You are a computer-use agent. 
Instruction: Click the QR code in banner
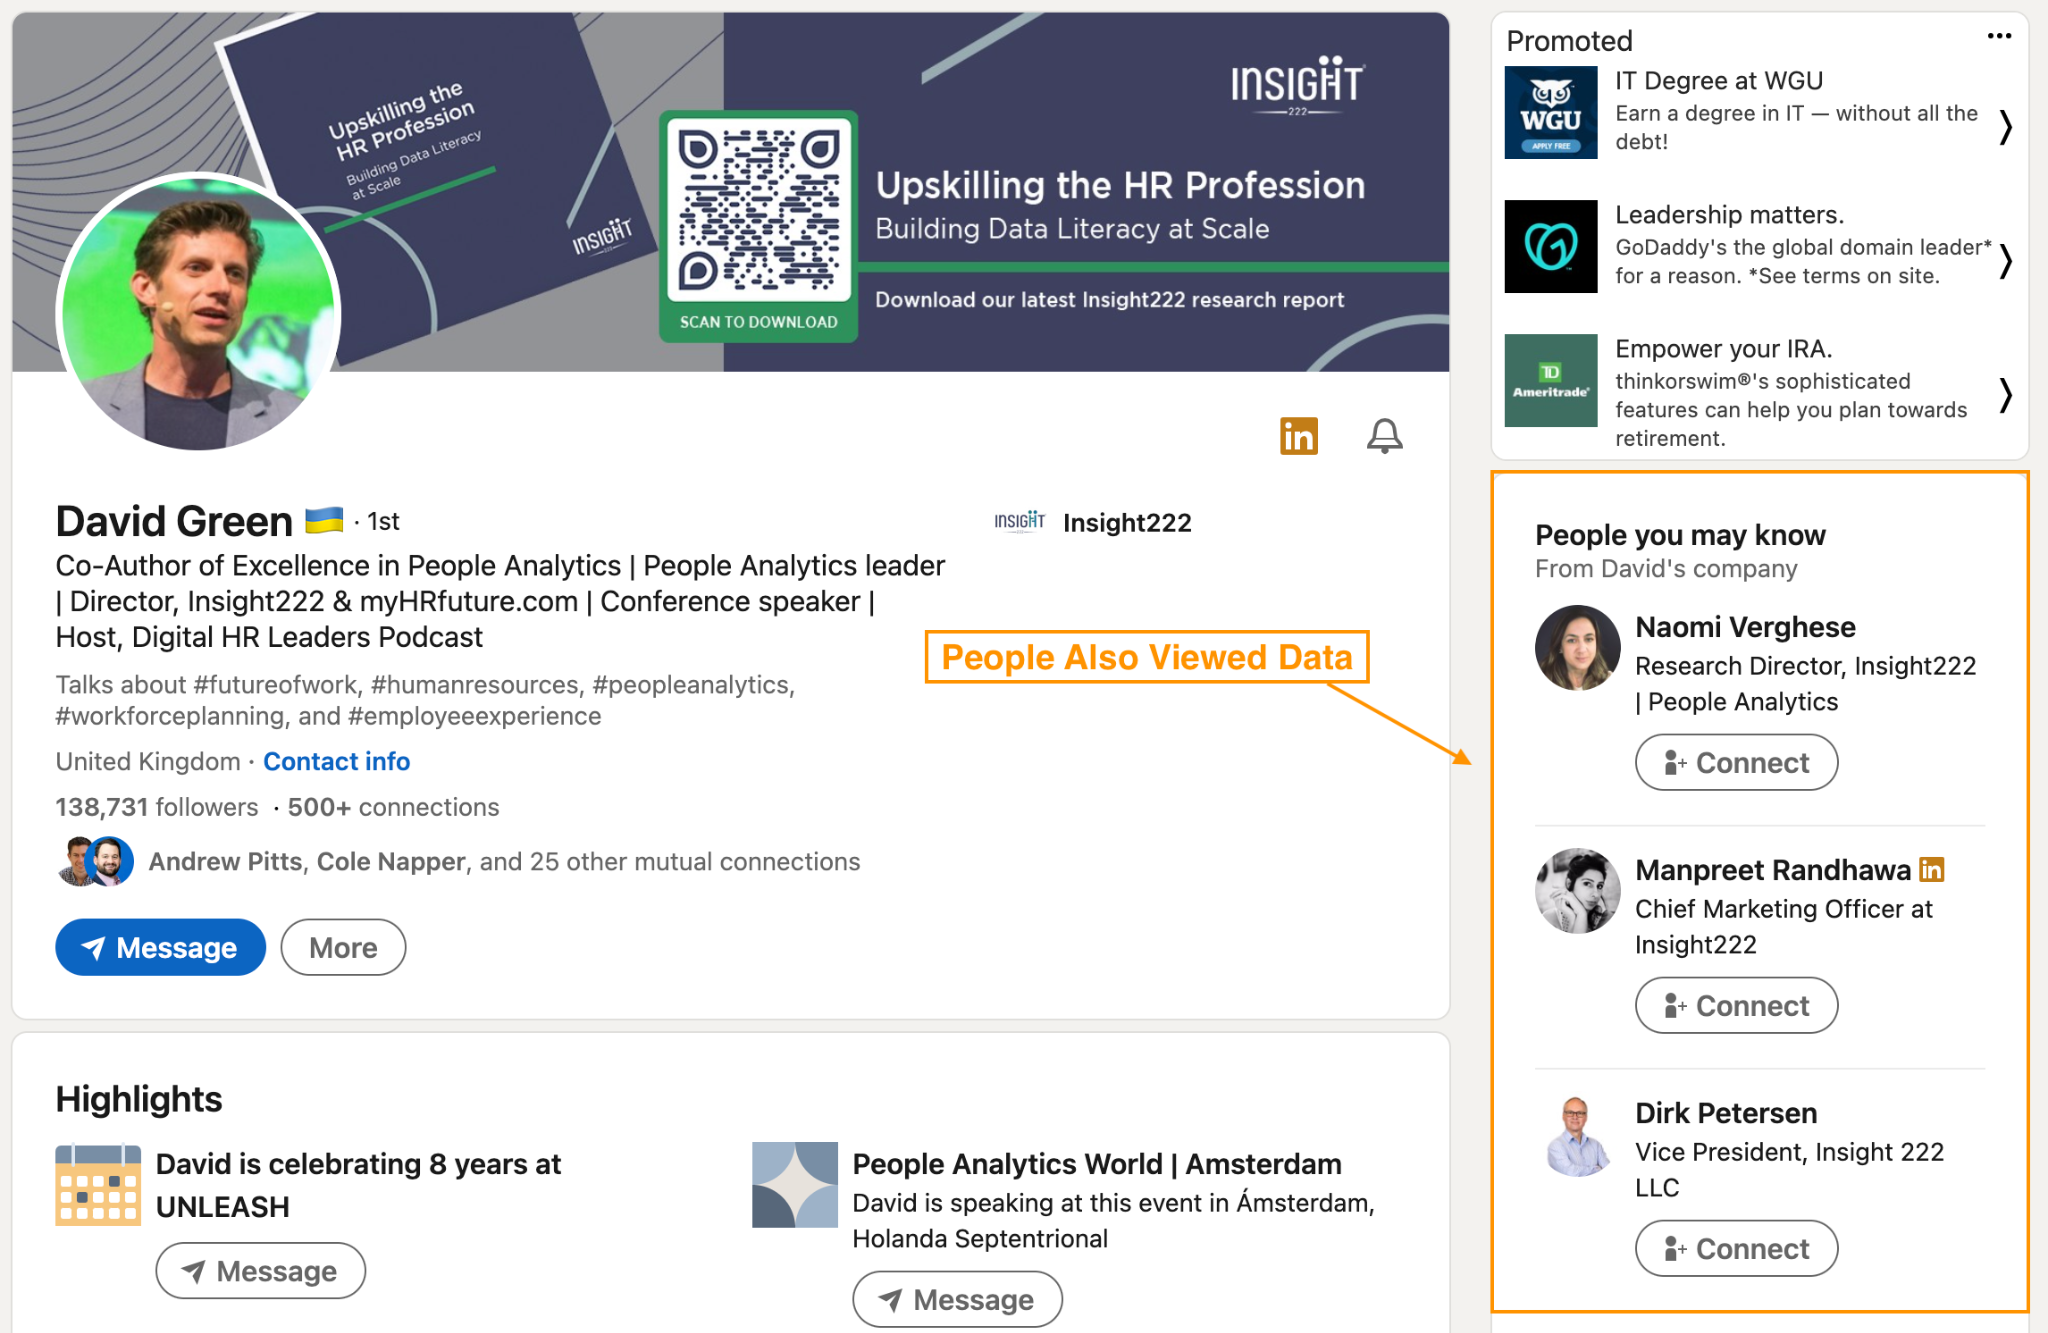click(758, 211)
